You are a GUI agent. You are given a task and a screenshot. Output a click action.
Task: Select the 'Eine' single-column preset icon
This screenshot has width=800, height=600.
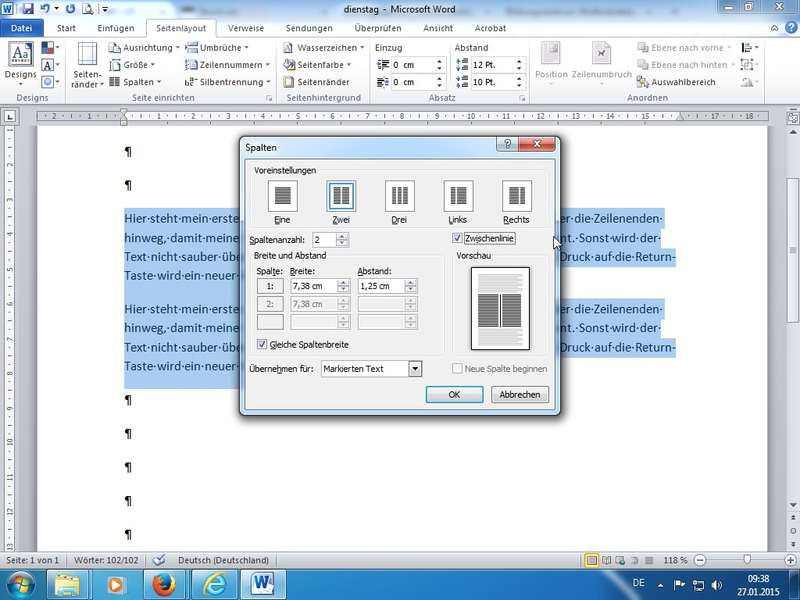point(283,196)
